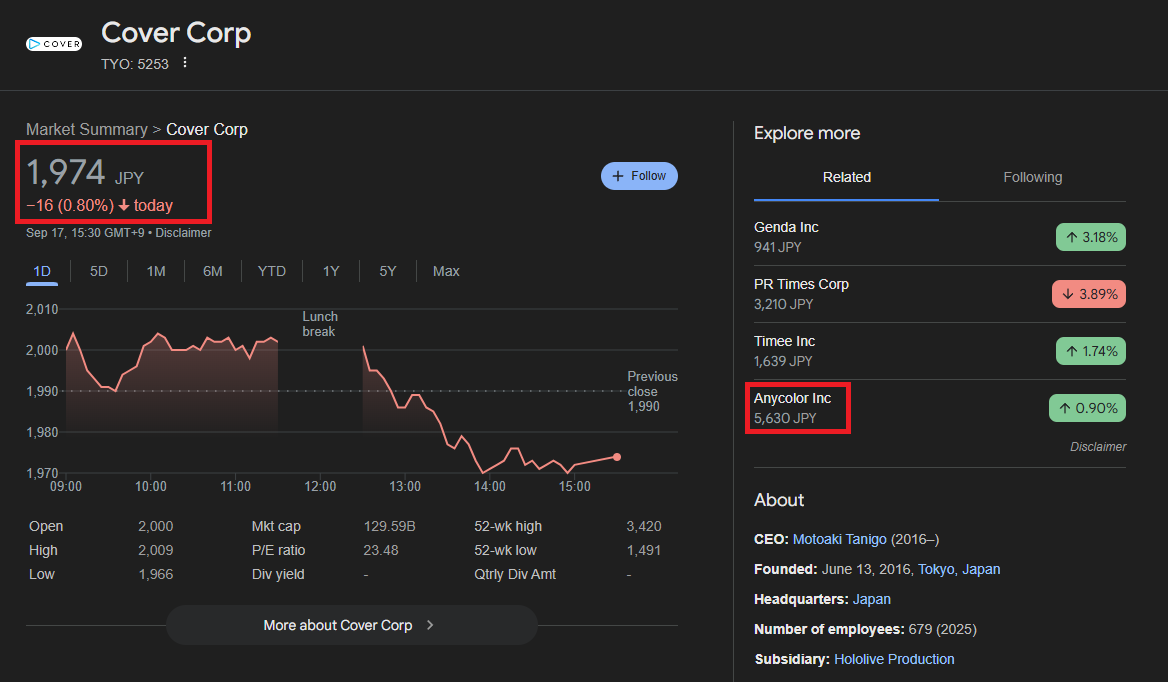Click the PR Times Corp 3.89% change badge
This screenshot has width=1168, height=682.
1088,294
